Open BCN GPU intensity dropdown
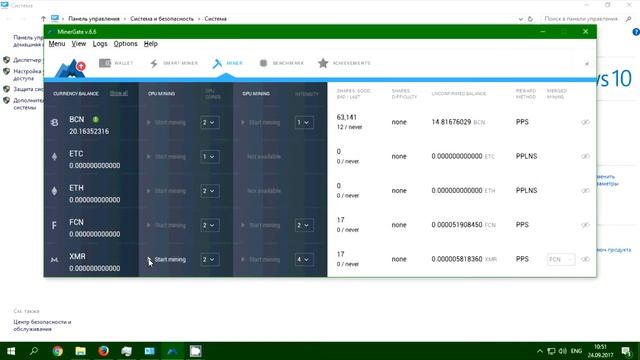 [304, 122]
